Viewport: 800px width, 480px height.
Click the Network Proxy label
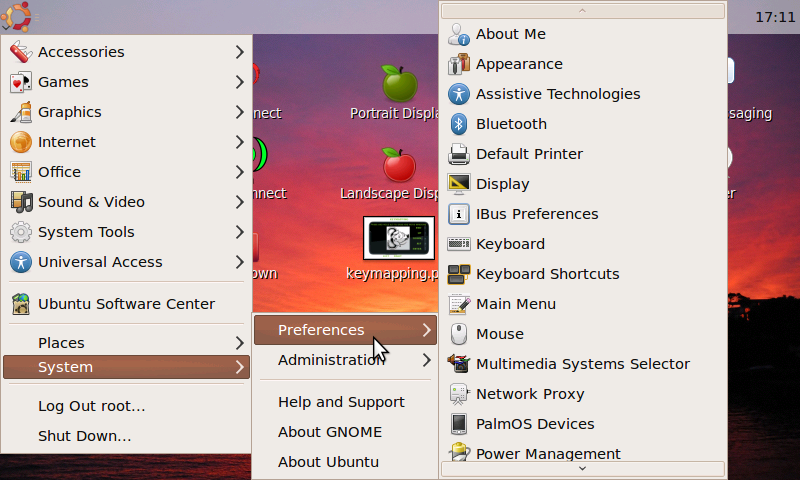pos(530,394)
